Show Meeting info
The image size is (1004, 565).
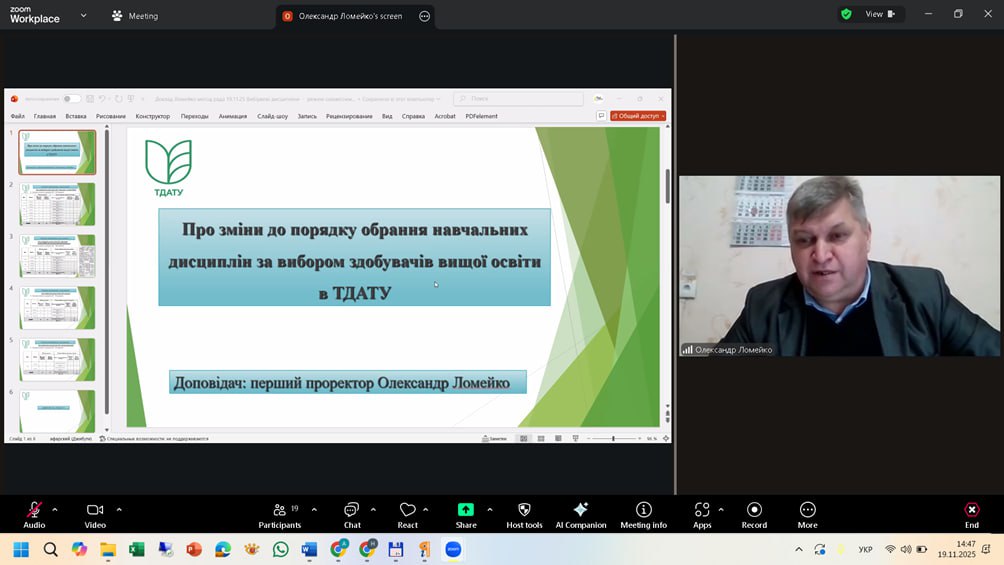click(x=644, y=515)
